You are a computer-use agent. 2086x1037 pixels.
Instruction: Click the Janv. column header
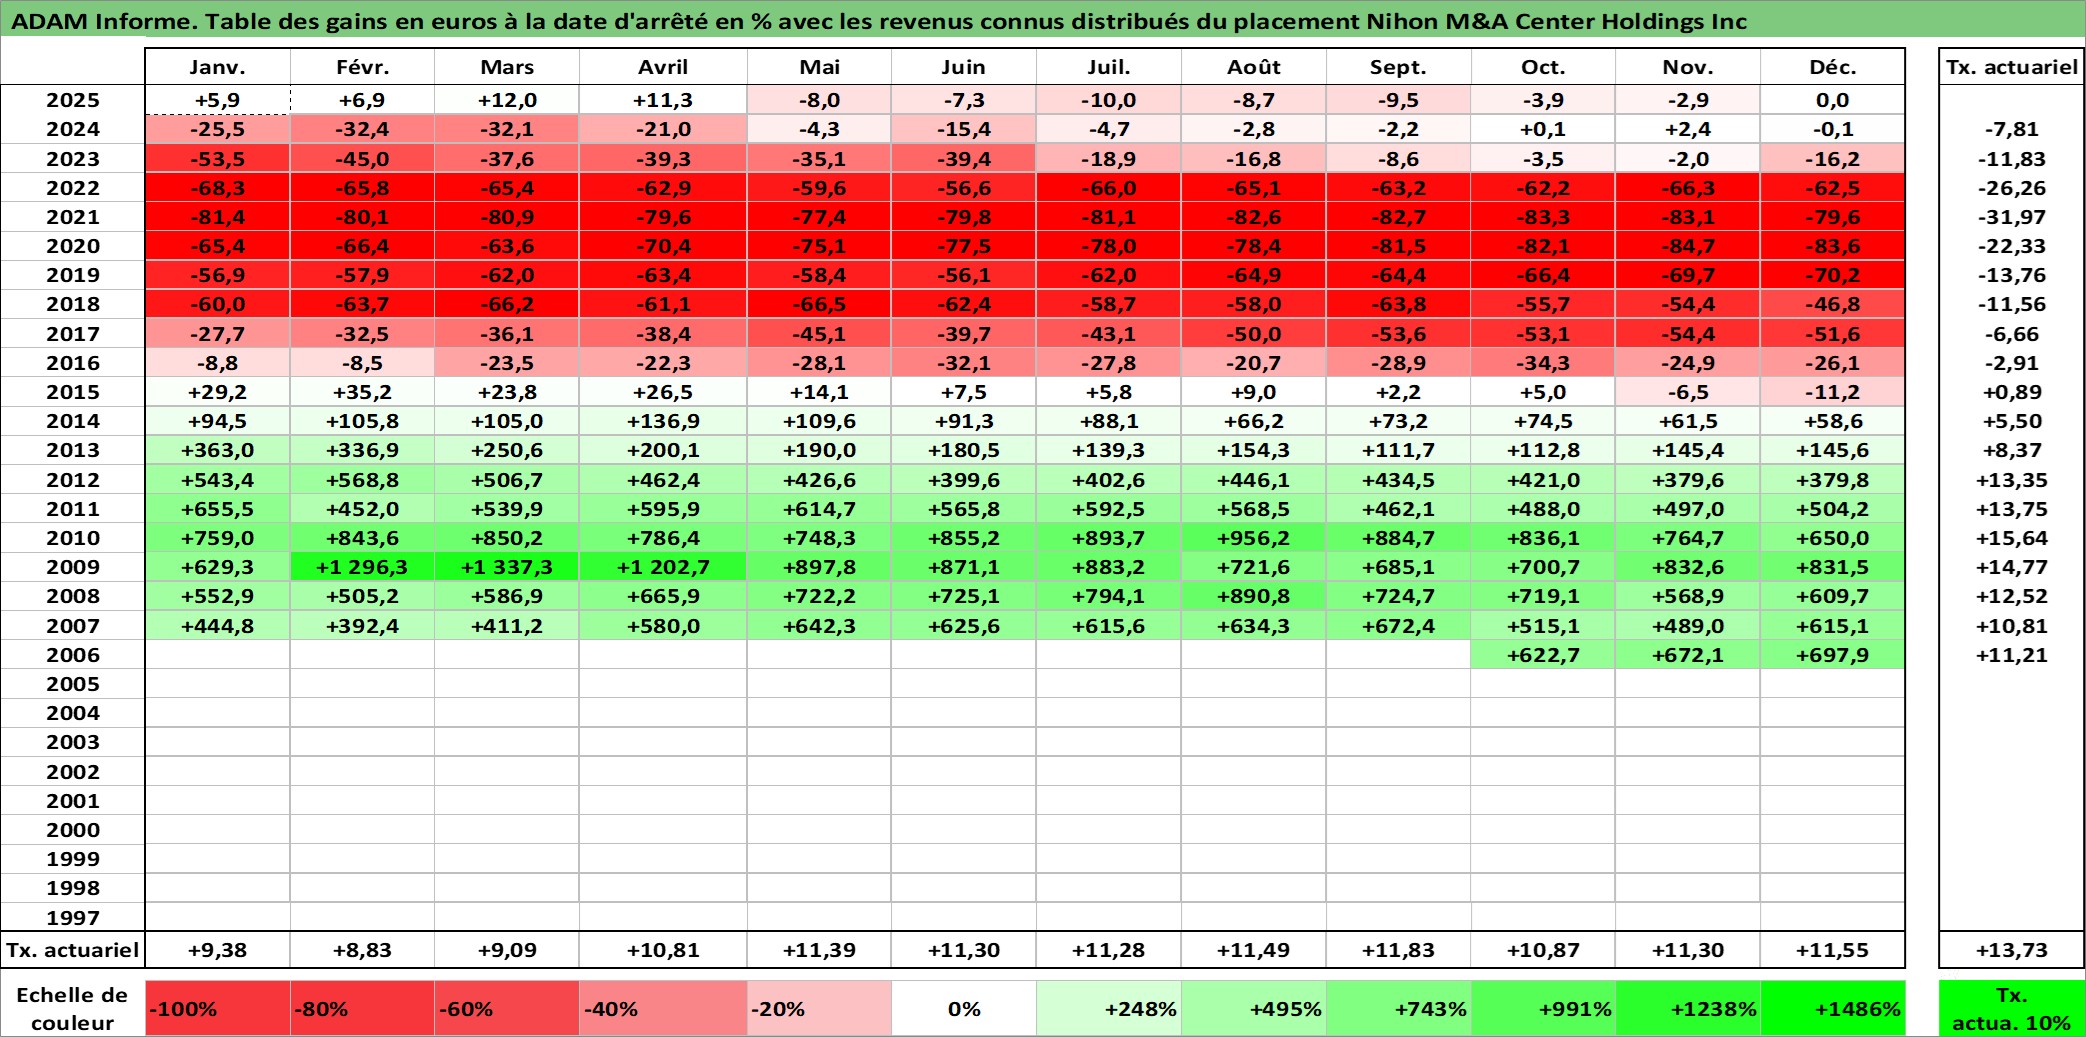point(217,67)
